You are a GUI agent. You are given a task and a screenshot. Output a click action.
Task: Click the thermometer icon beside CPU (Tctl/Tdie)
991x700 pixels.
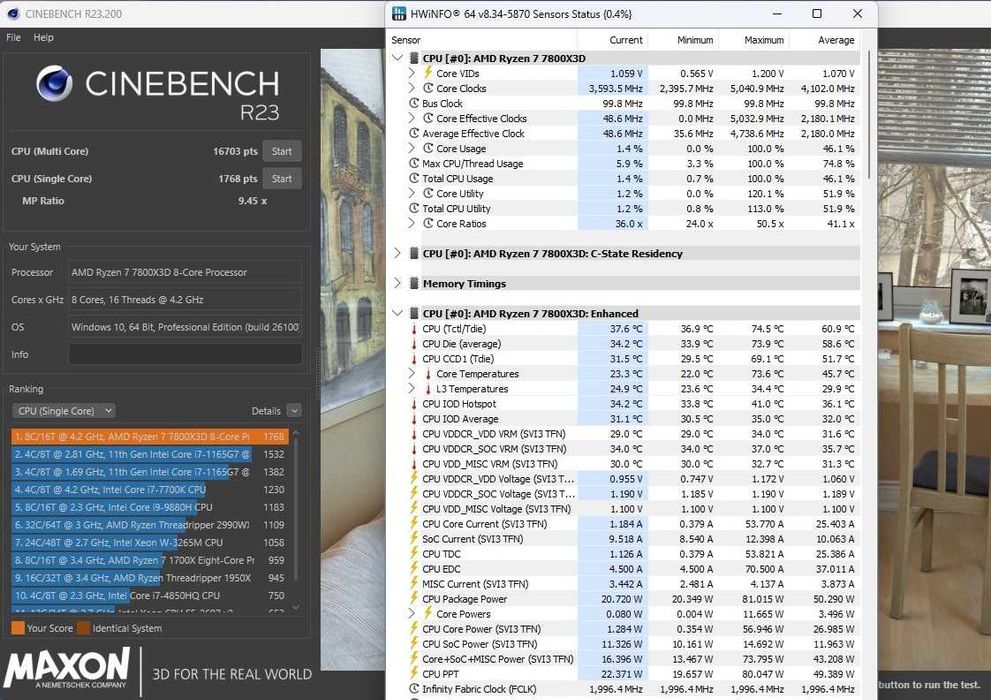[414, 329]
